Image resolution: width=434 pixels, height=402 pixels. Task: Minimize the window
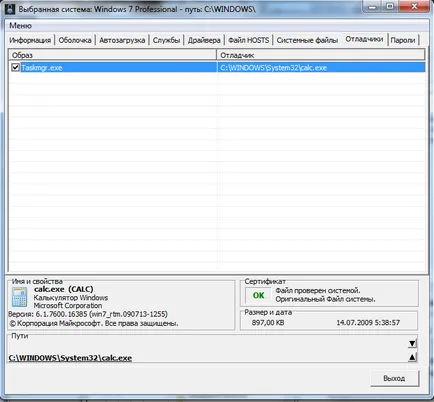point(373,7)
